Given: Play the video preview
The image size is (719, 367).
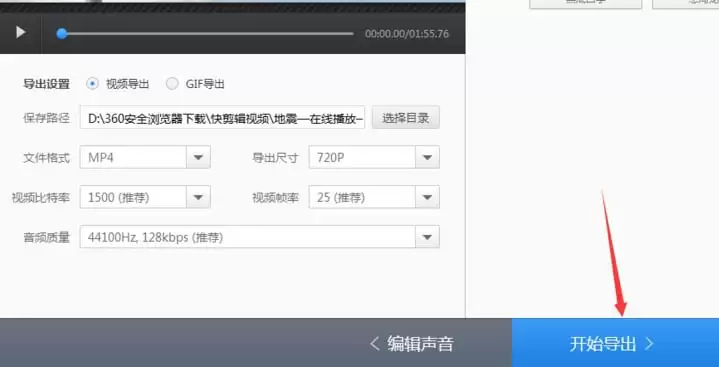Looking at the screenshot, I should point(21,32).
